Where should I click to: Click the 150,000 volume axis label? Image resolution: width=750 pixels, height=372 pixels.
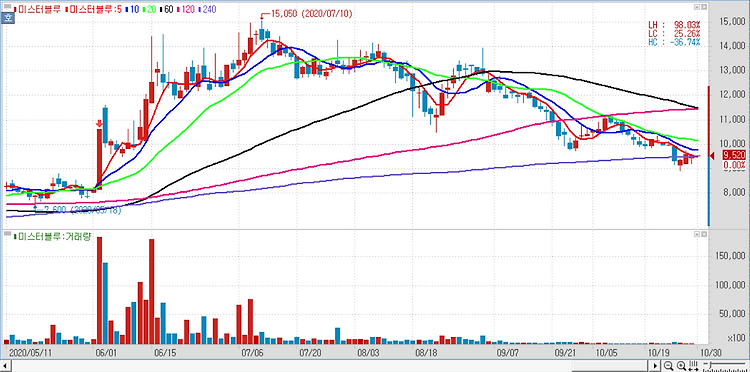click(x=730, y=256)
